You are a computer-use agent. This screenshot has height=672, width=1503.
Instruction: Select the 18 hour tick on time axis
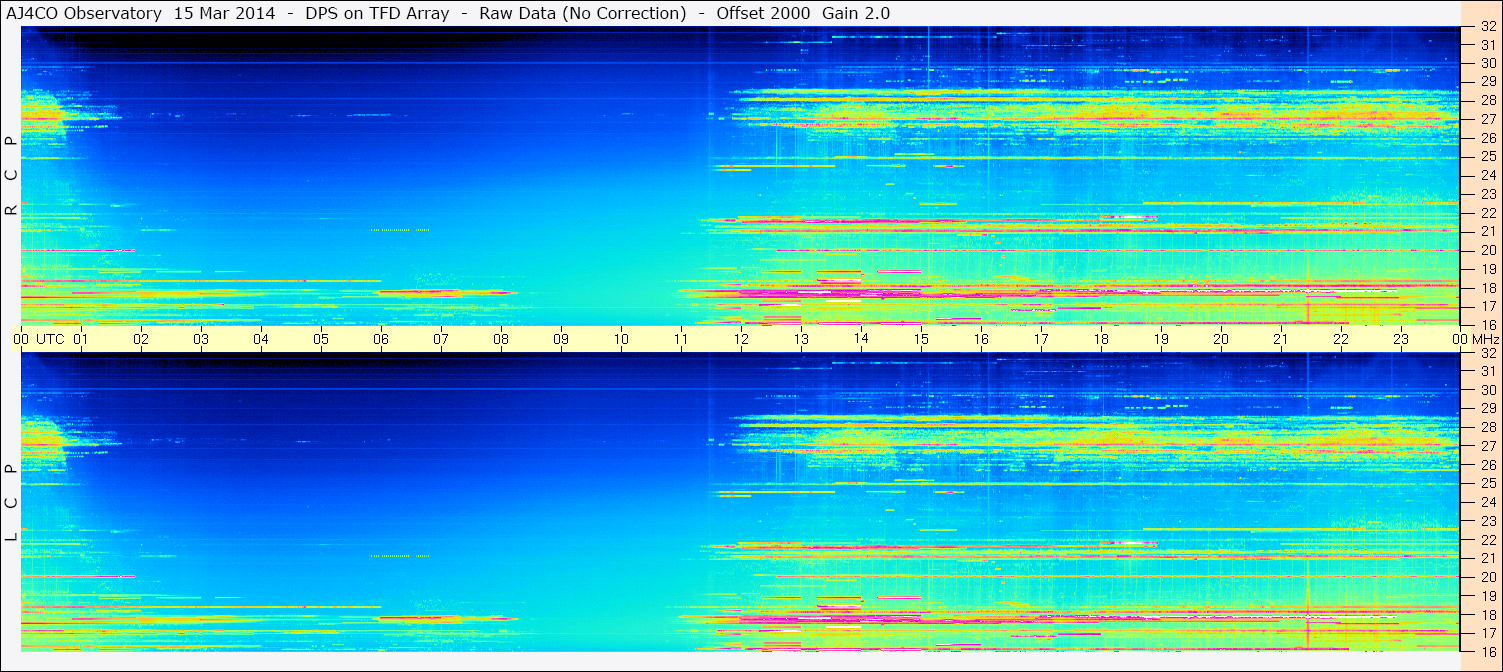tap(1101, 339)
